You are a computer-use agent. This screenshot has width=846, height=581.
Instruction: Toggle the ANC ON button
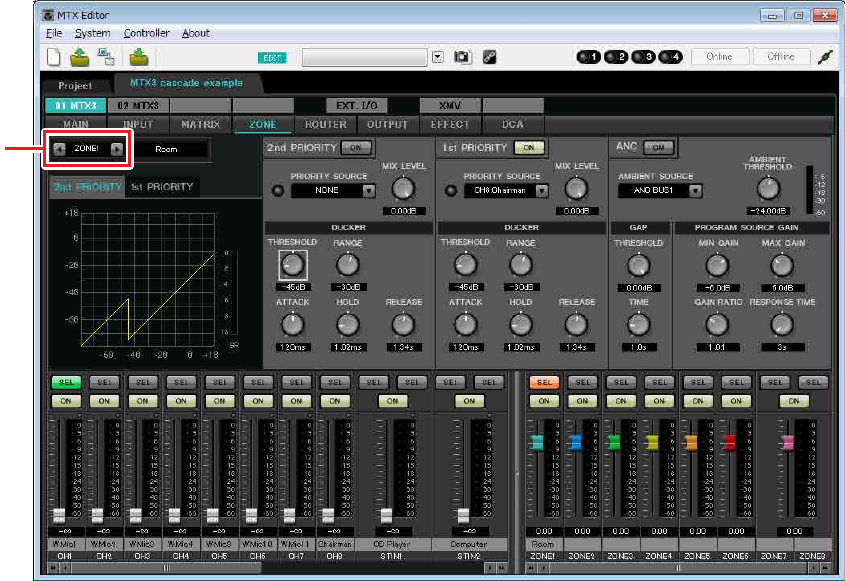click(x=657, y=147)
